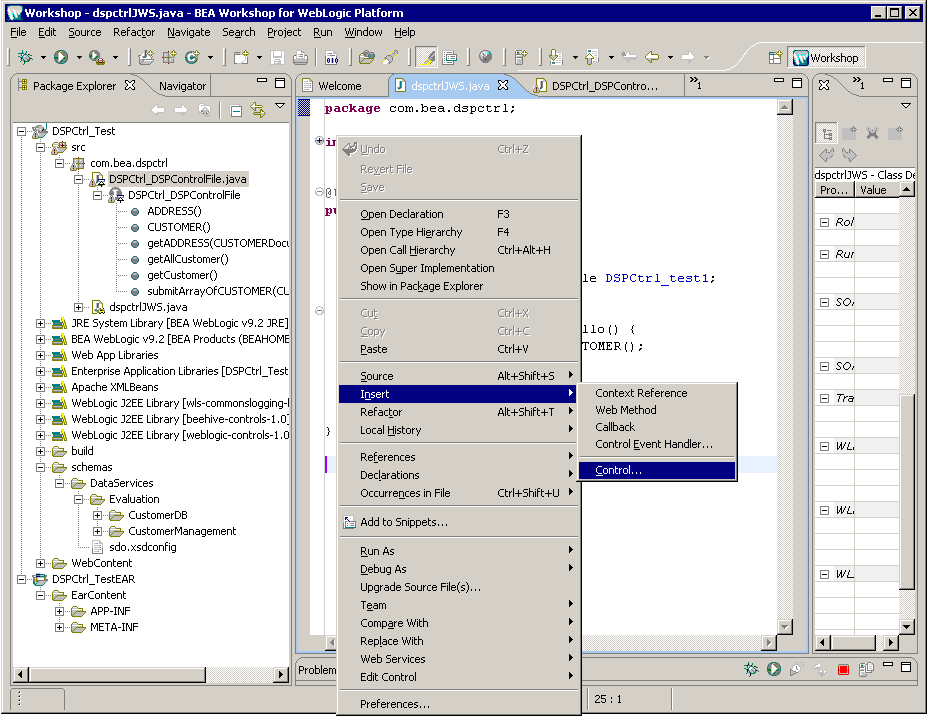
Task: Choose Web Method in Insert submenu
Action: [657, 410]
